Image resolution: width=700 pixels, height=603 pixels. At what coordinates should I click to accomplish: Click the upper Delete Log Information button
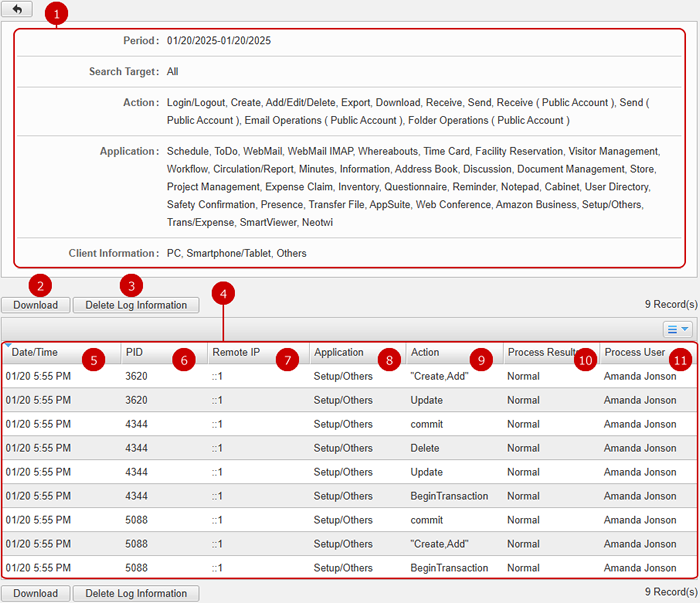tap(136, 305)
